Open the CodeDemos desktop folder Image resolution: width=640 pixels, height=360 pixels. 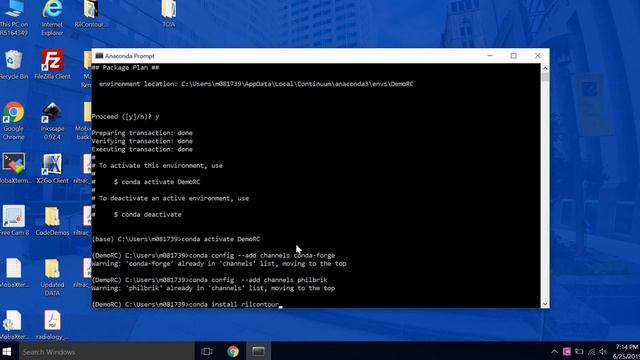pyautogui.click(x=52, y=220)
